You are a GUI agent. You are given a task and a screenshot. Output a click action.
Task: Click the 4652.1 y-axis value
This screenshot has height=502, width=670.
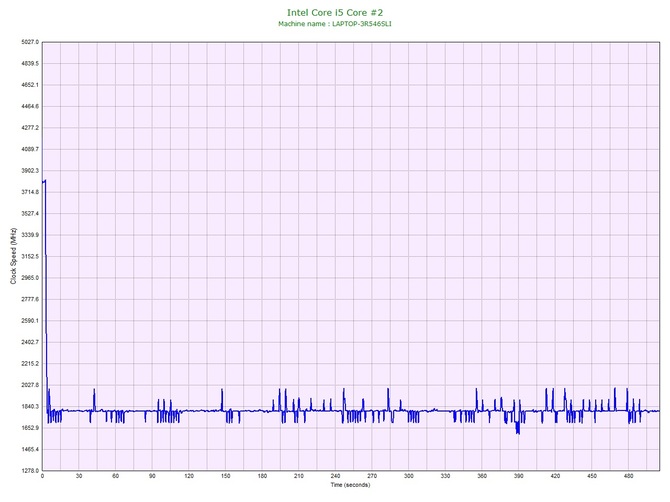(x=30, y=85)
